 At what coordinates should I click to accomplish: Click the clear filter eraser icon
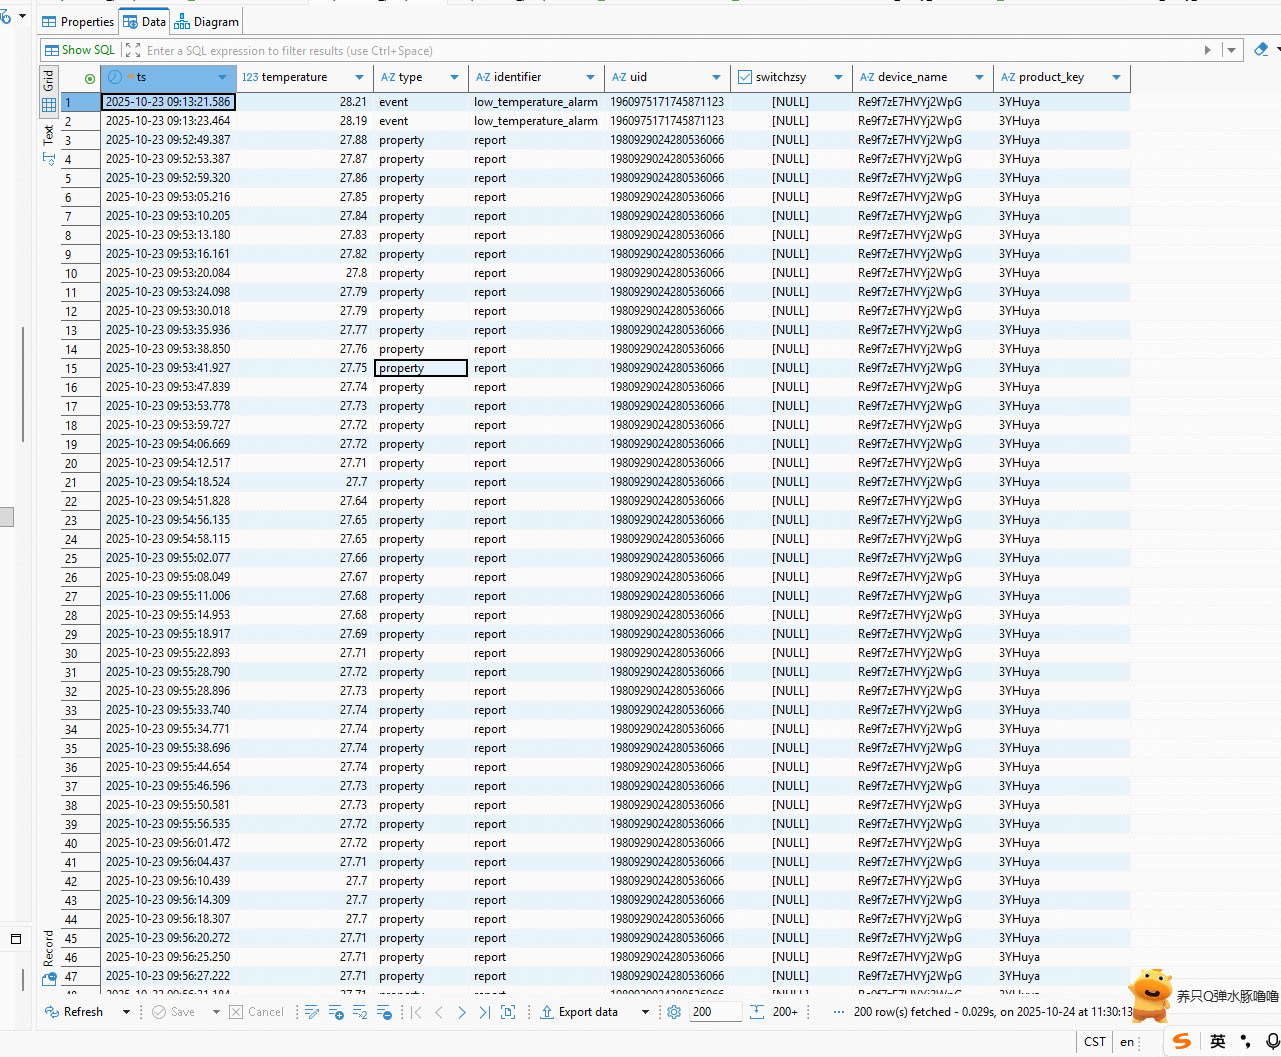(1260, 49)
